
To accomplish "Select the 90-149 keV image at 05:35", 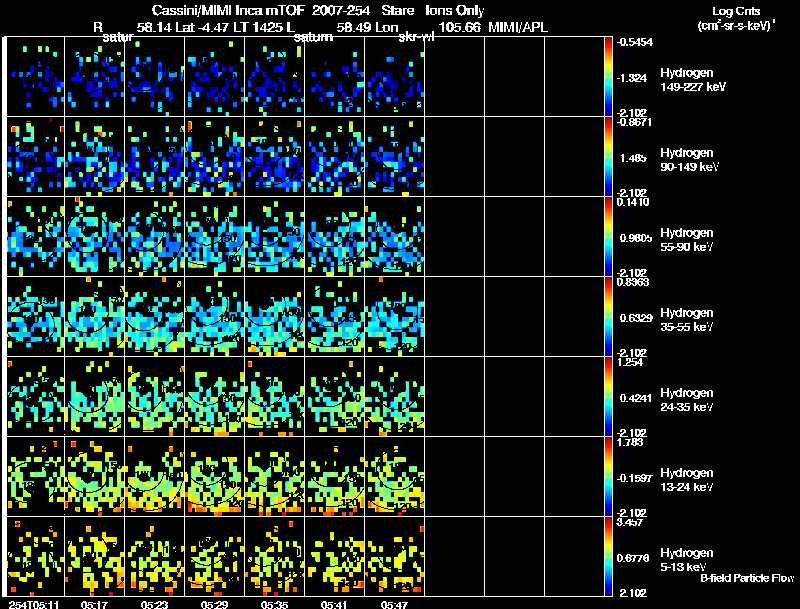I will tap(274, 156).
